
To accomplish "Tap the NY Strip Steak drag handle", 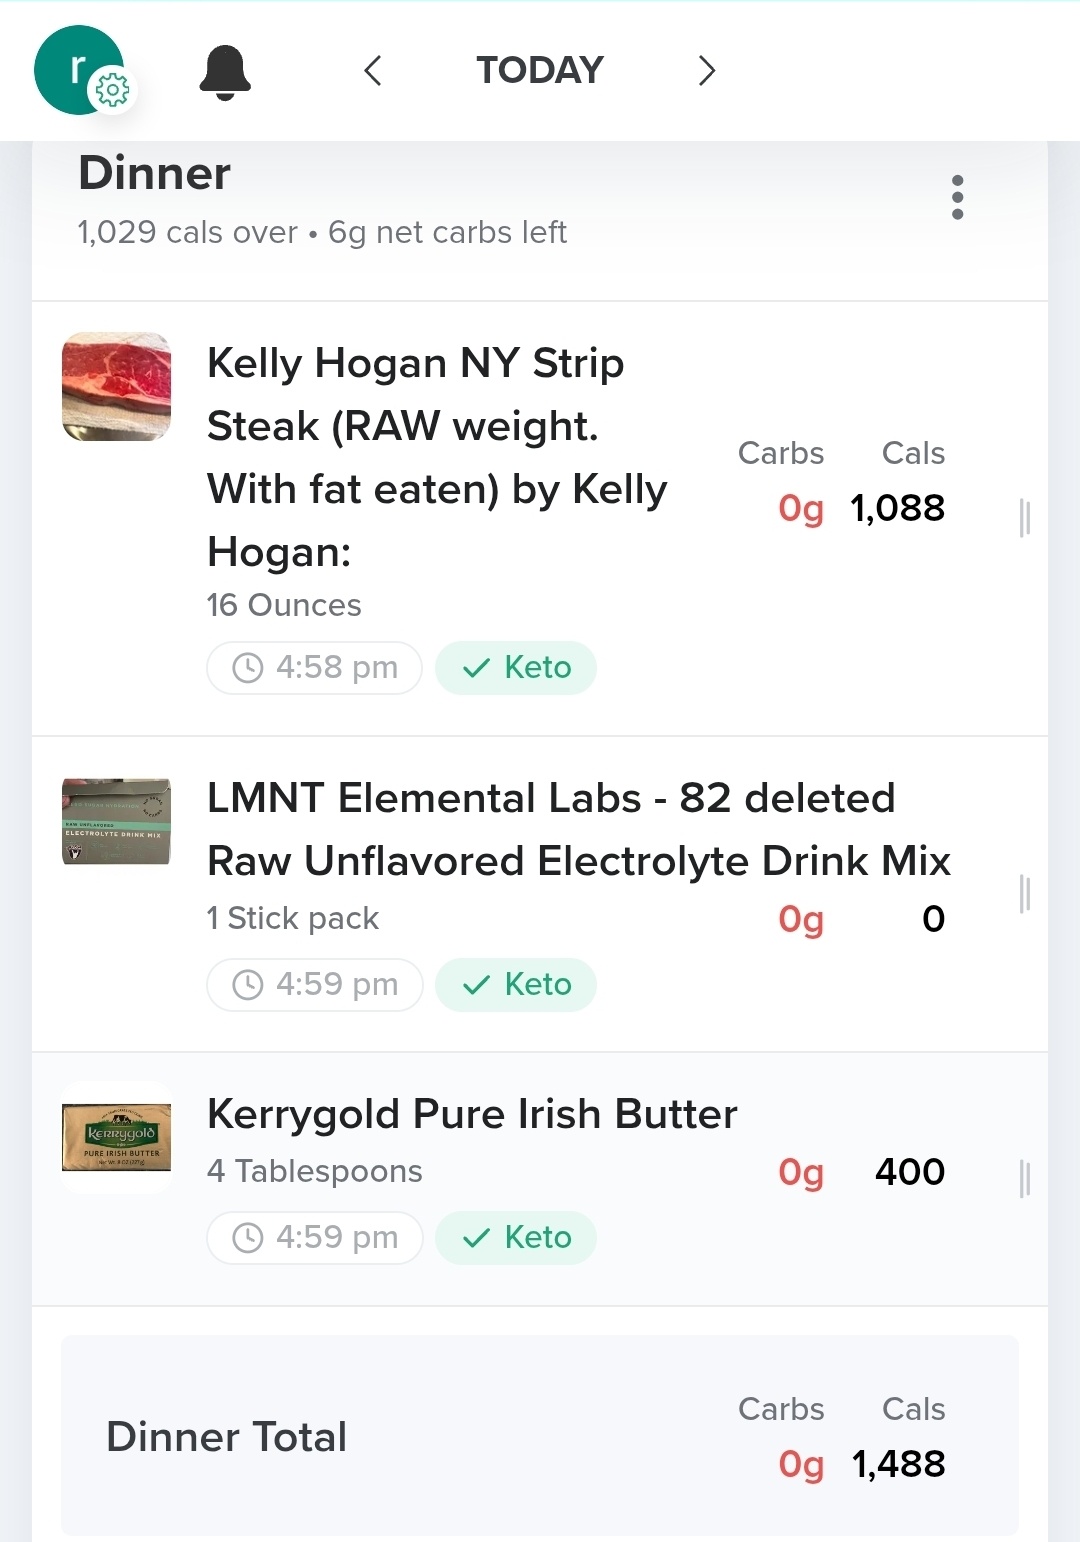I will pyautogui.click(x=1024, y=518).
